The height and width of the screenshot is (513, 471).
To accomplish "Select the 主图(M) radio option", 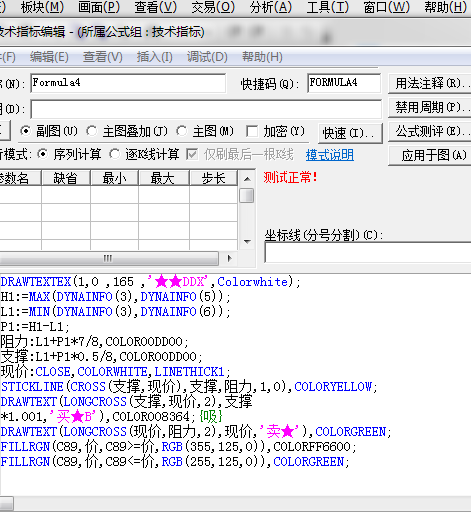I will 205,131.
